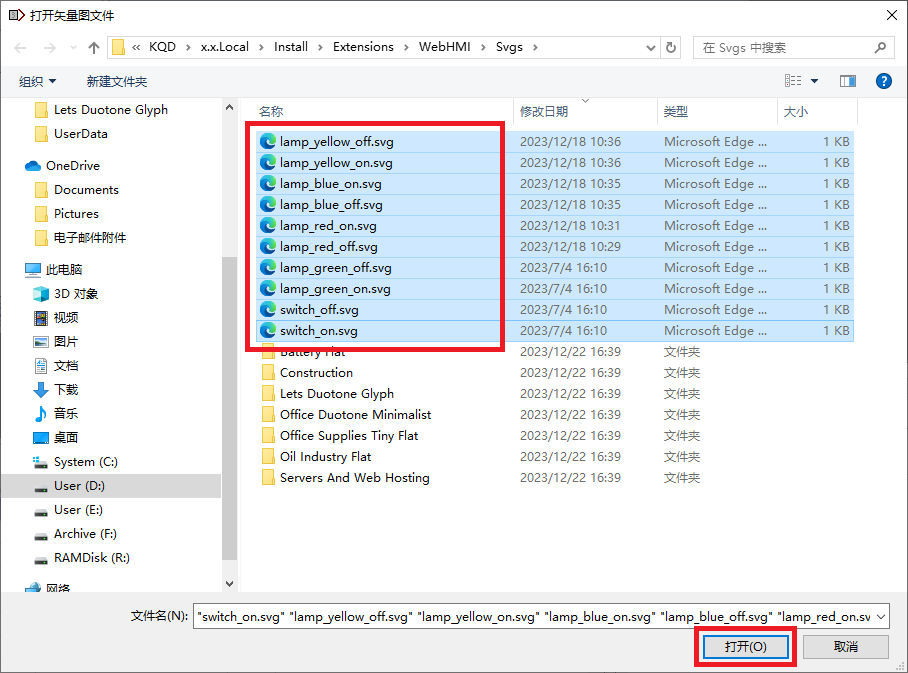
Task: Click the Forward navigation arrow
Action: [50, 47]
